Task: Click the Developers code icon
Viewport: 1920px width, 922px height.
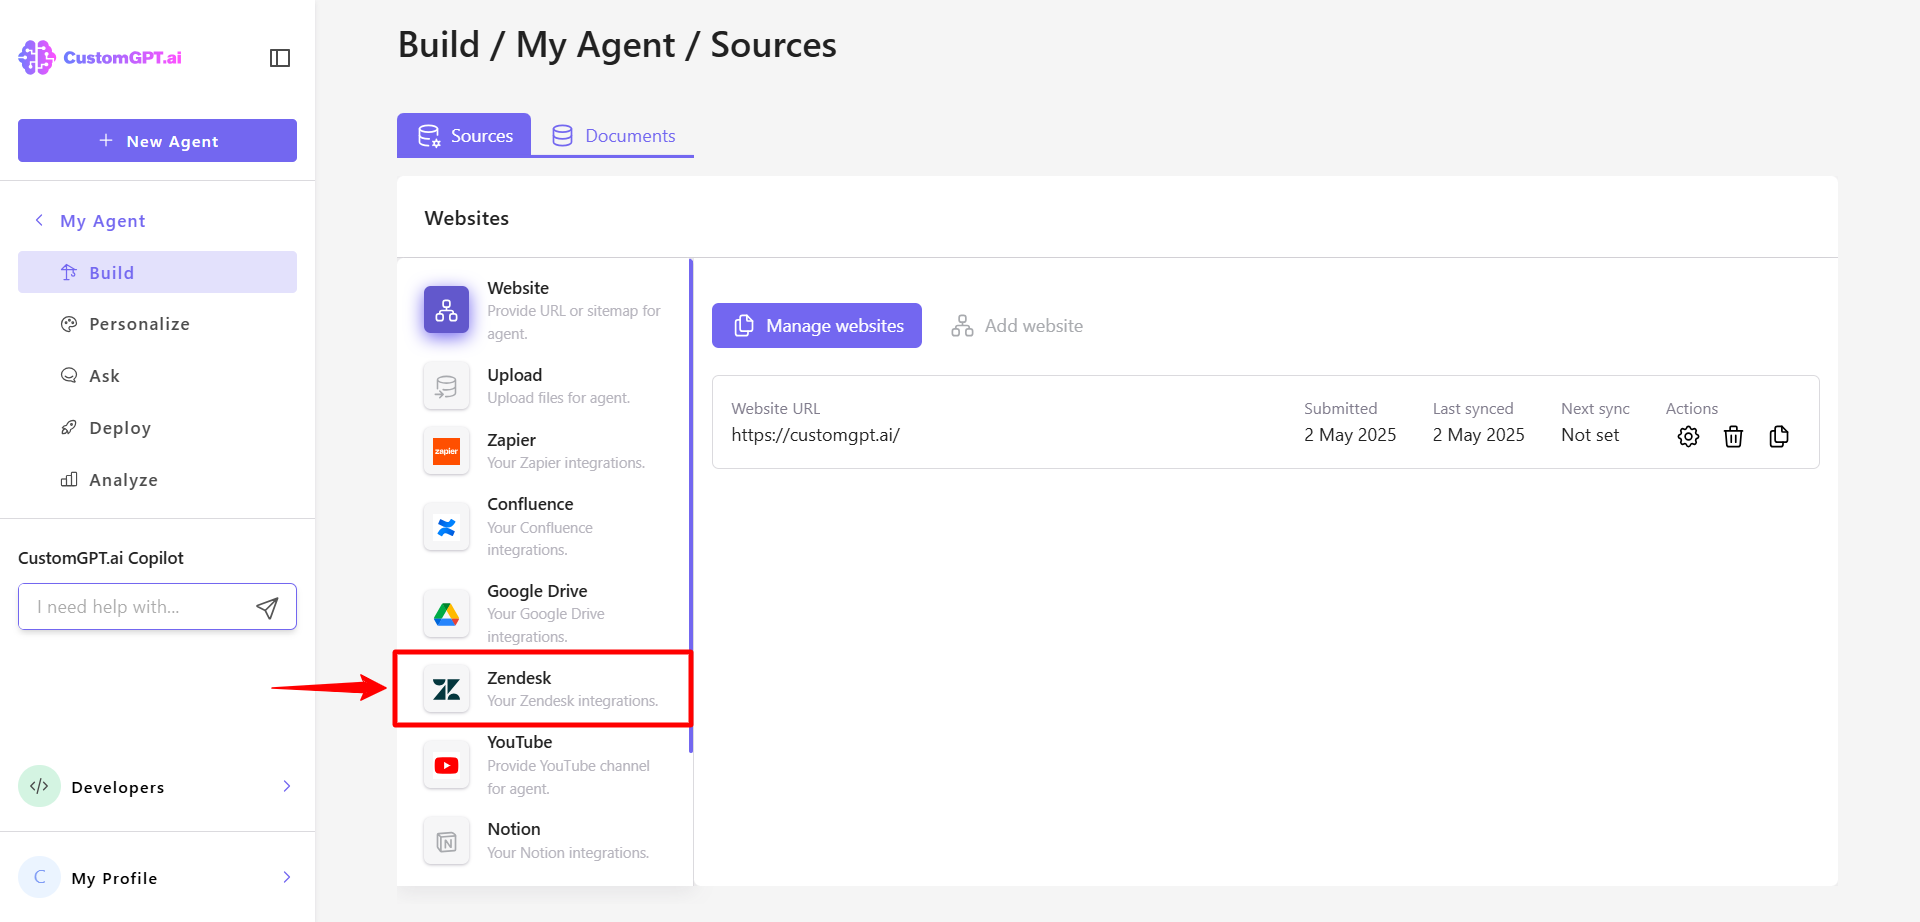Action: tap(39, 786)
